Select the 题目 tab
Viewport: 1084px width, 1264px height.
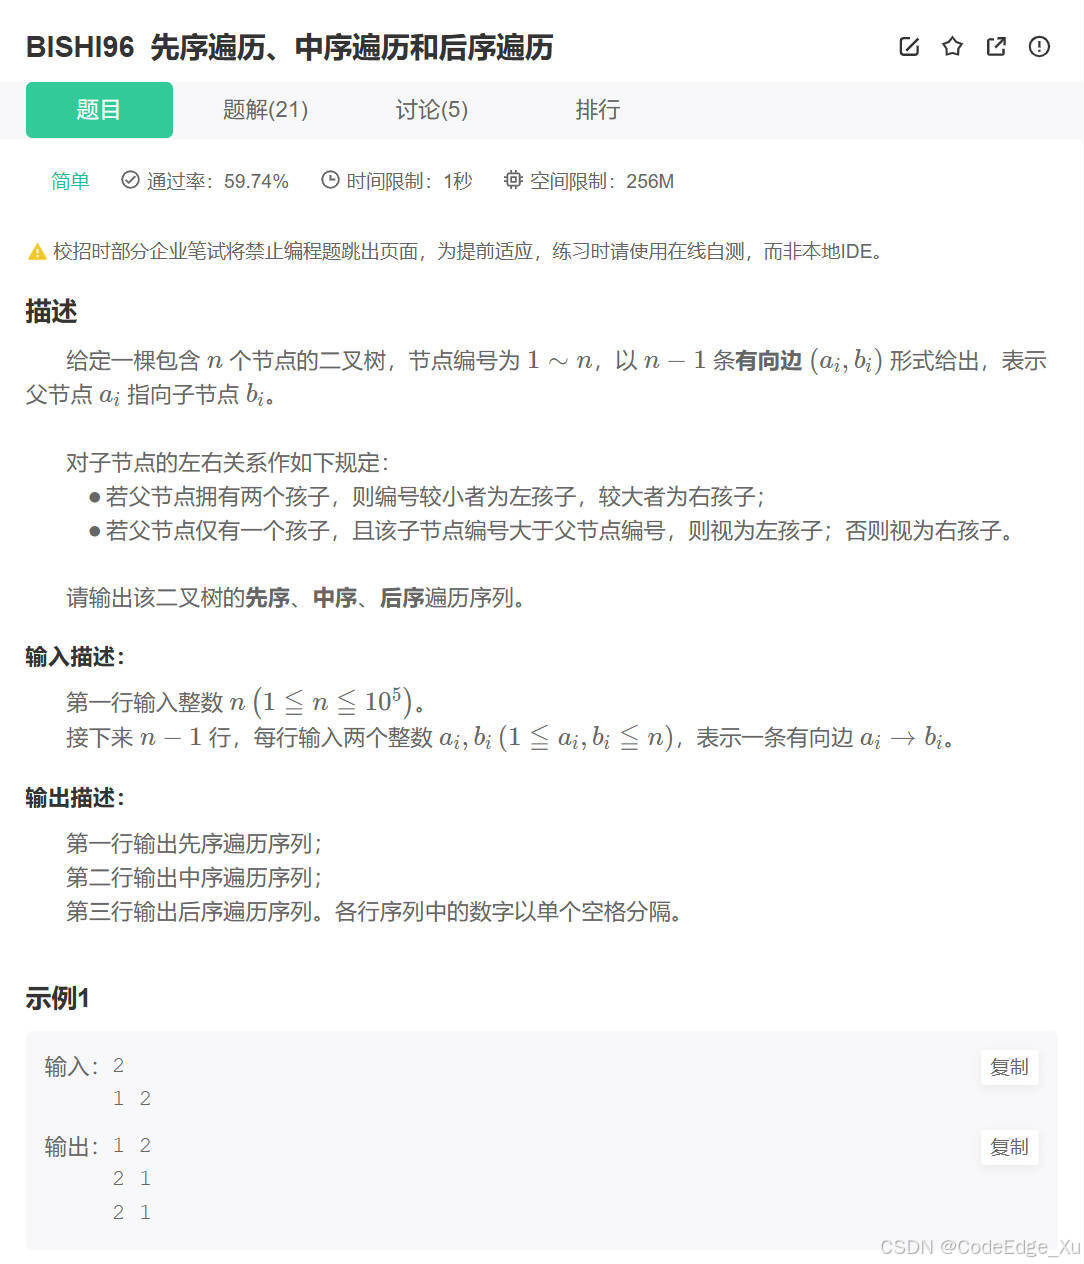[x=99, y=110]
